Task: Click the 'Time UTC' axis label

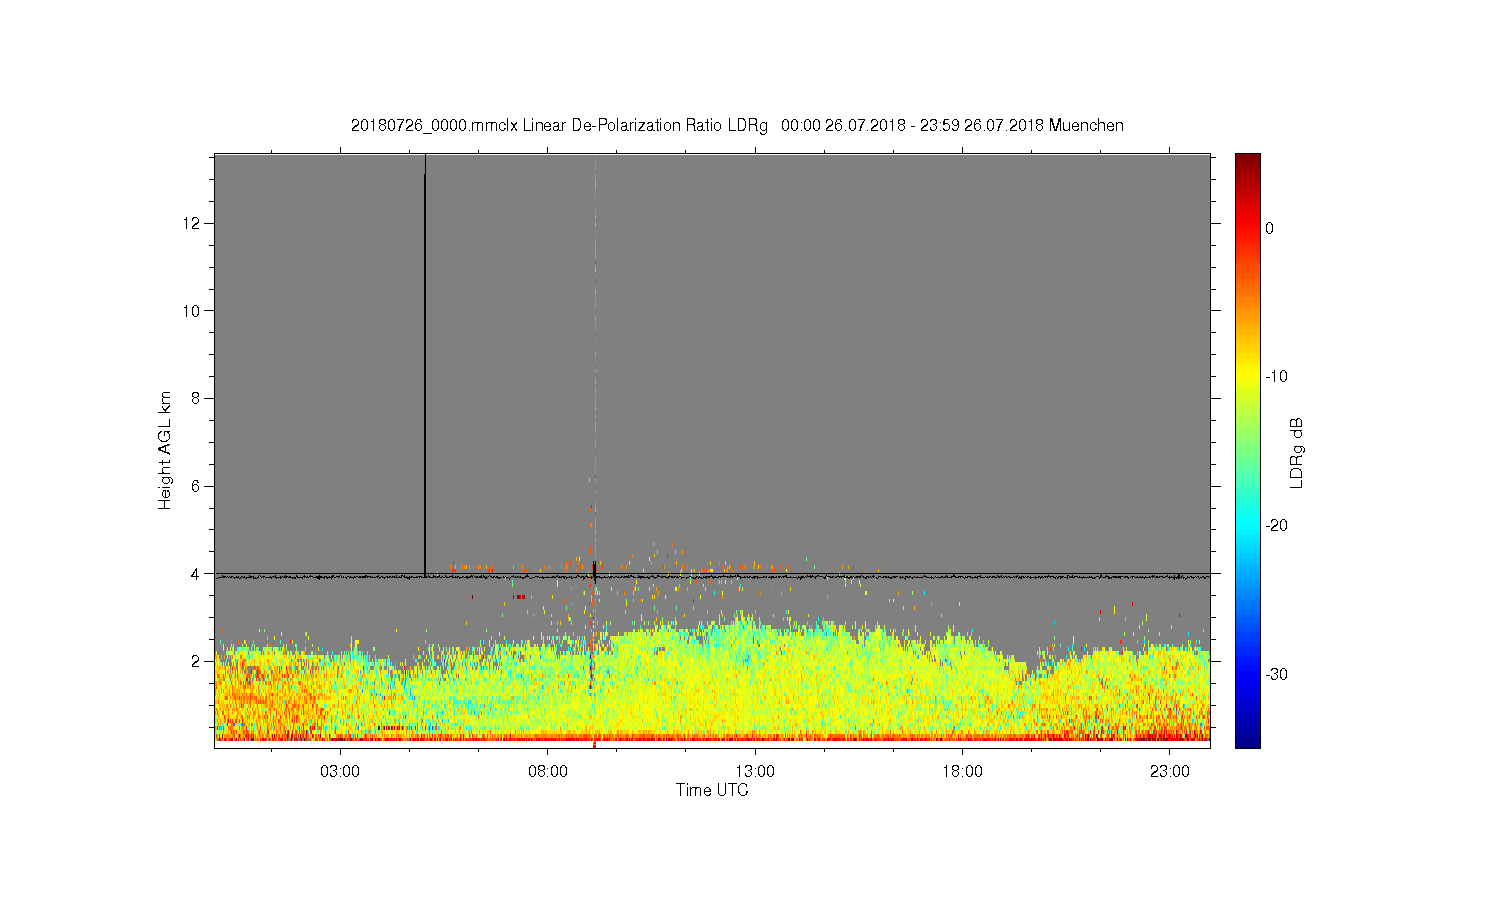Action: pyautogui.click(x=712, y=790)
